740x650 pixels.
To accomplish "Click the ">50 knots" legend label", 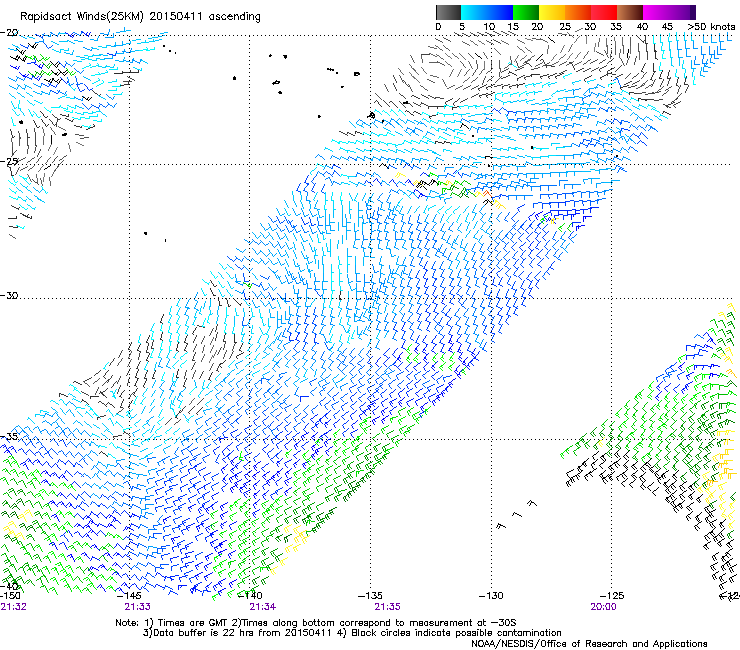I will click(x=711, y=26).
